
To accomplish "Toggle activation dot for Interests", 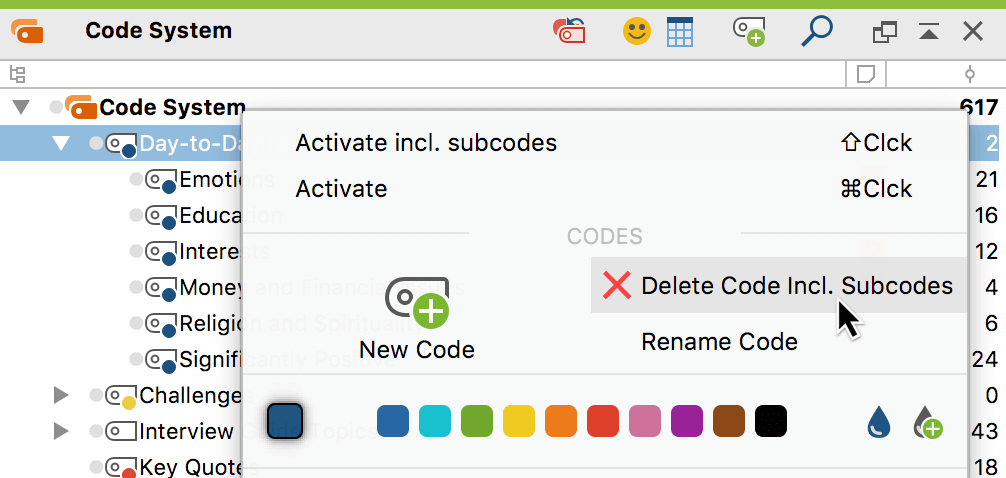I will (135, 252).
